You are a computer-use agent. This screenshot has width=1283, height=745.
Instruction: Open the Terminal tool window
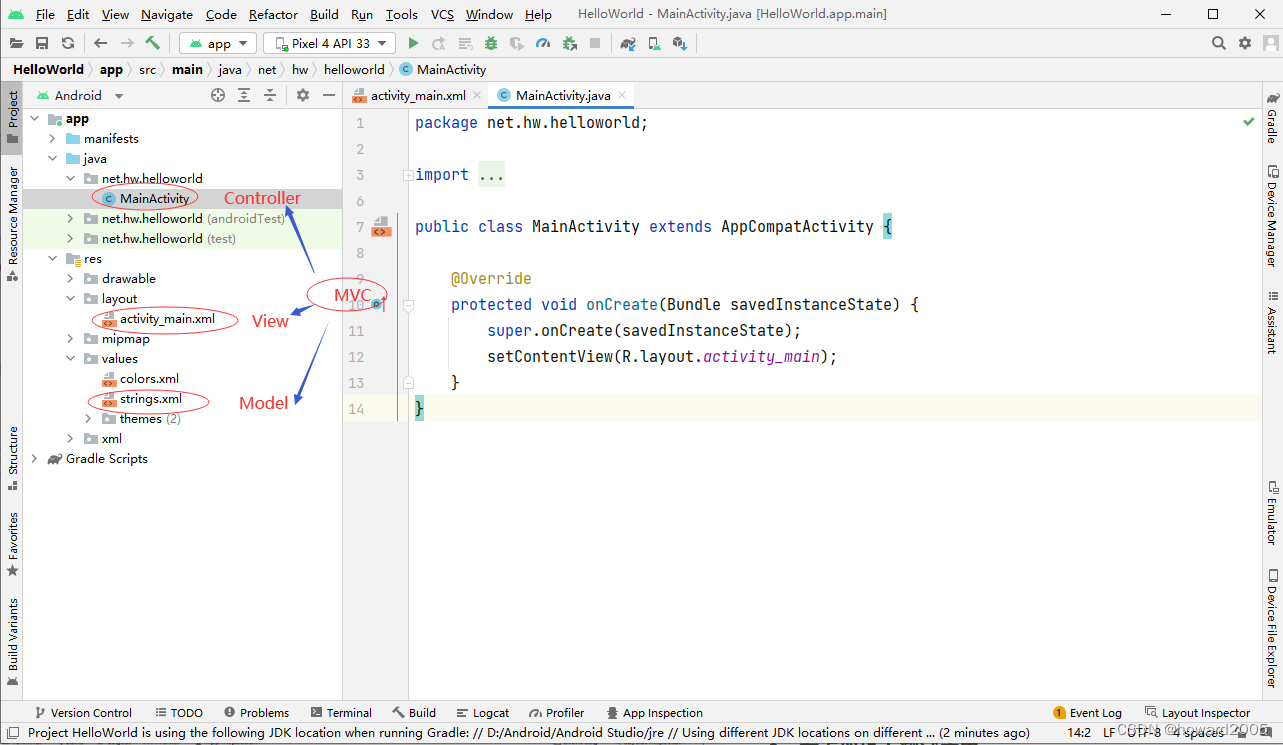pyautogui.click(x=340, y=713)
